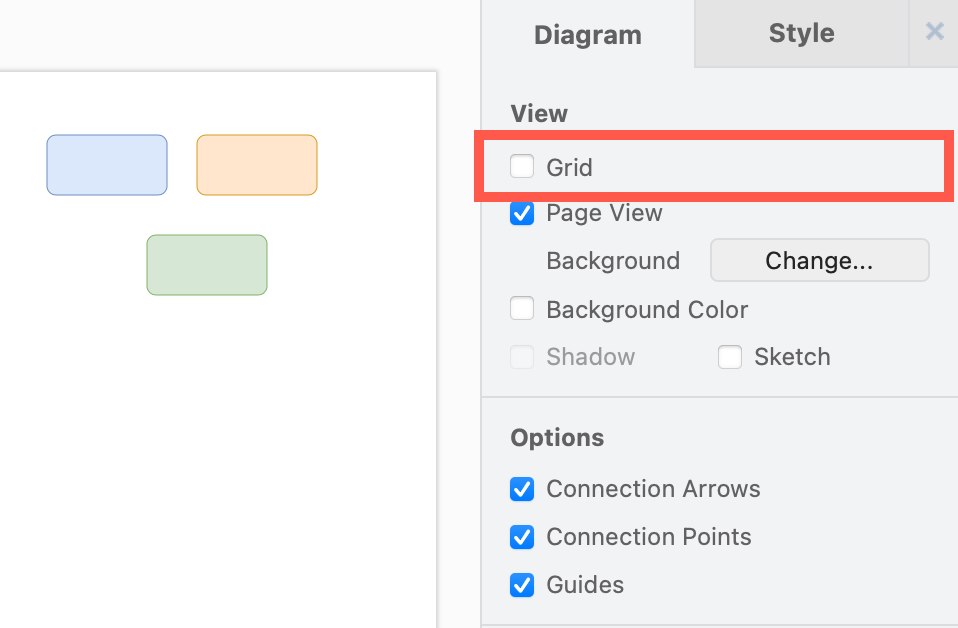Switch to the Style tab

point(800,33)
